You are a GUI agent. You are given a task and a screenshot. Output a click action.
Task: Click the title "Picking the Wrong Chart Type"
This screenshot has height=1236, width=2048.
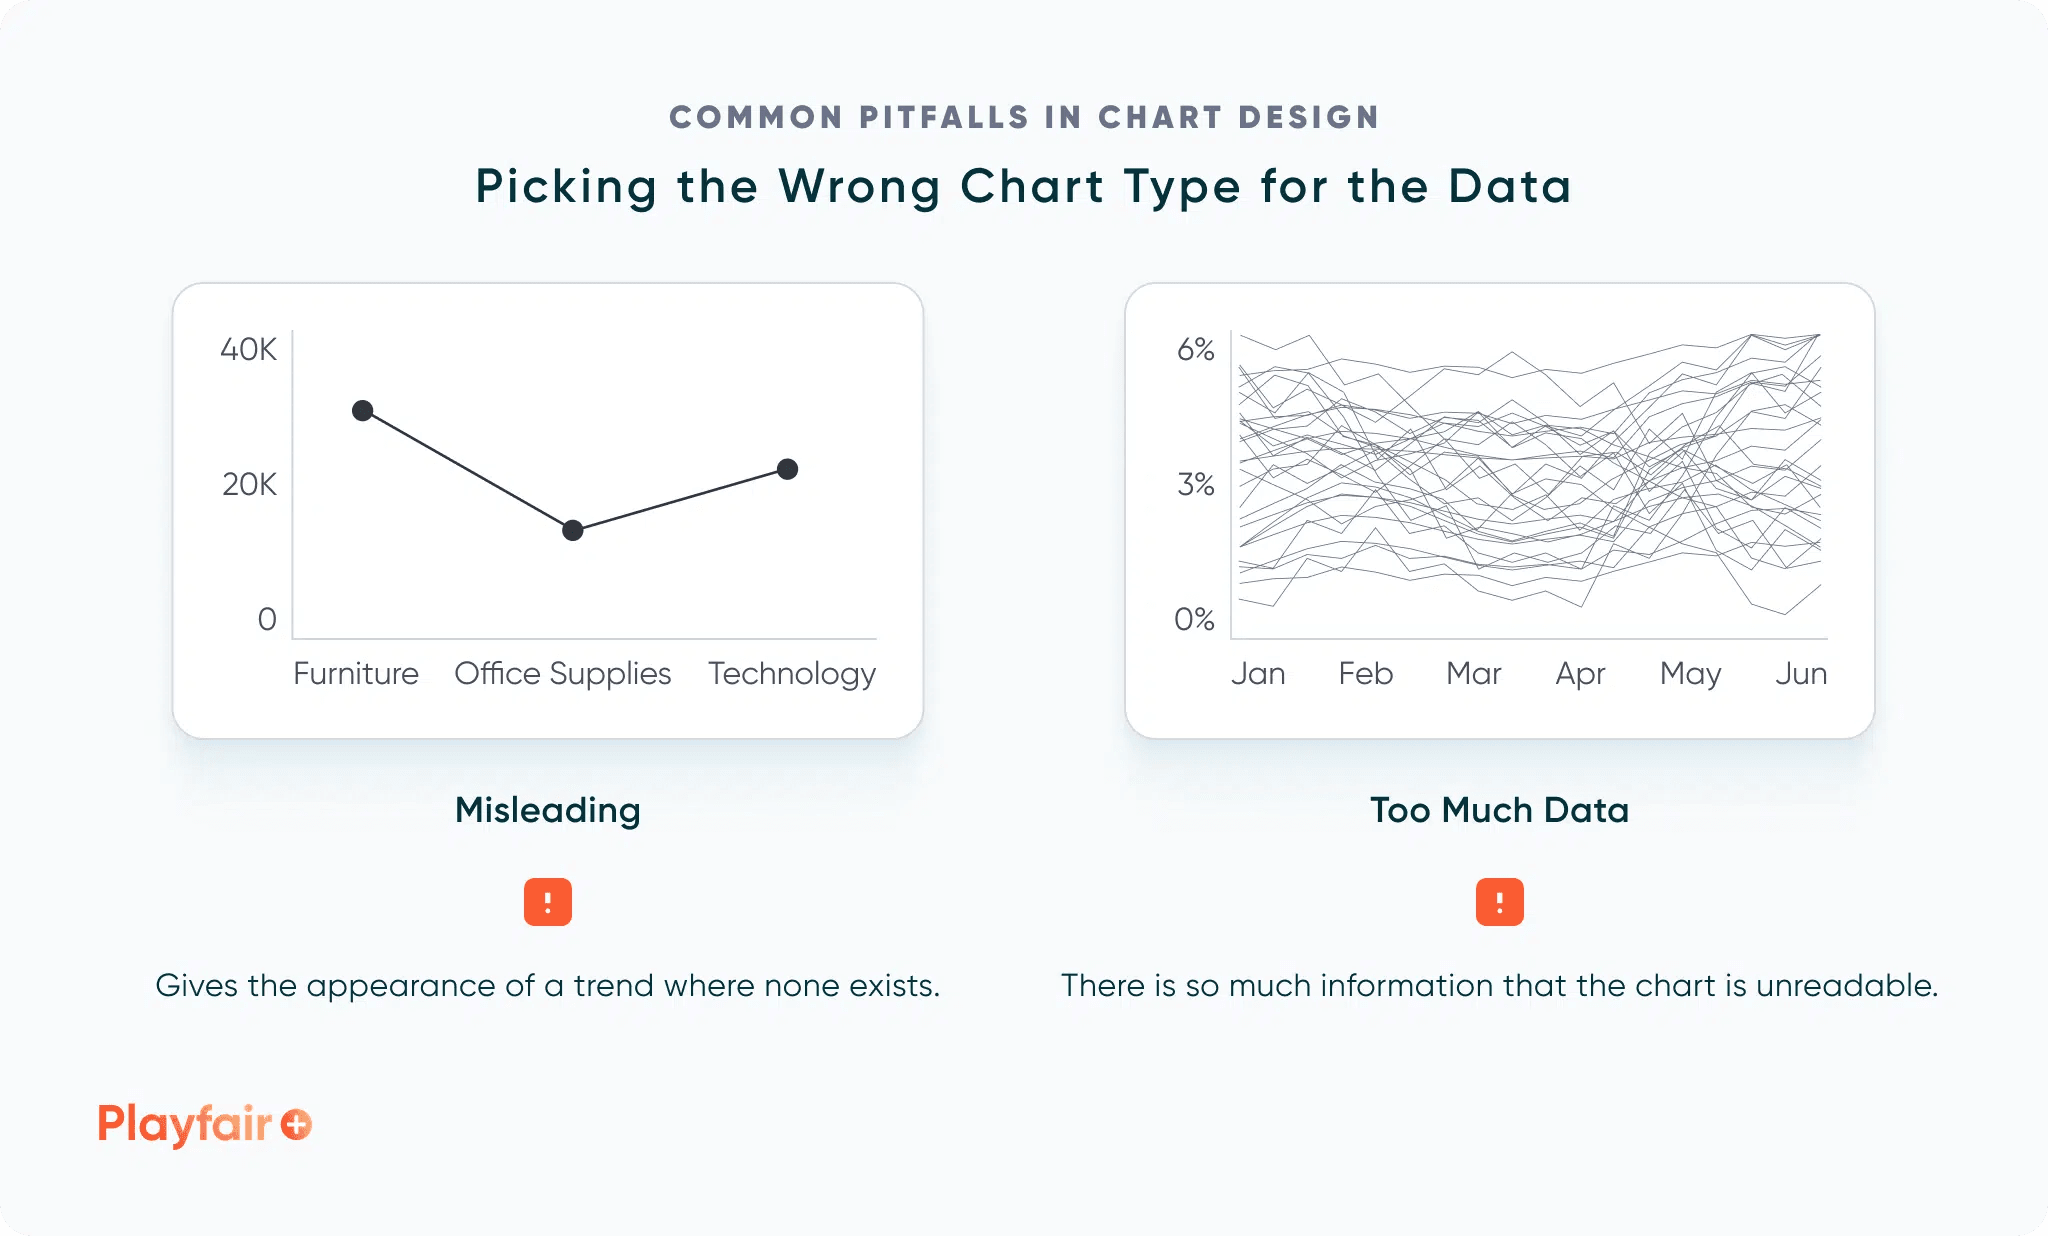(x=1023, y=187)
